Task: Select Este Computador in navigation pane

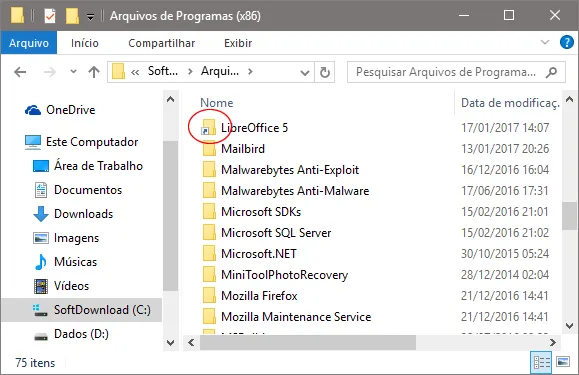Action: pos(81,142)
